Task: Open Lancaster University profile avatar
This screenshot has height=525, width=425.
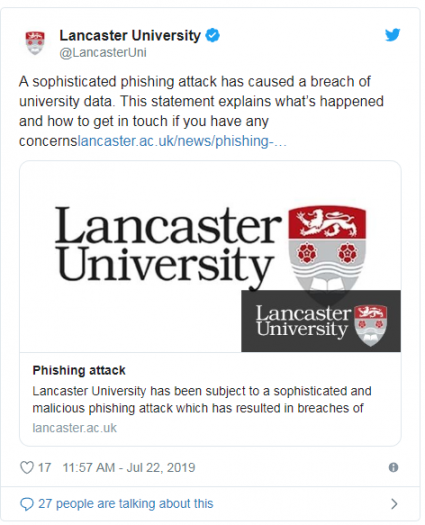Action: [35, 43]
